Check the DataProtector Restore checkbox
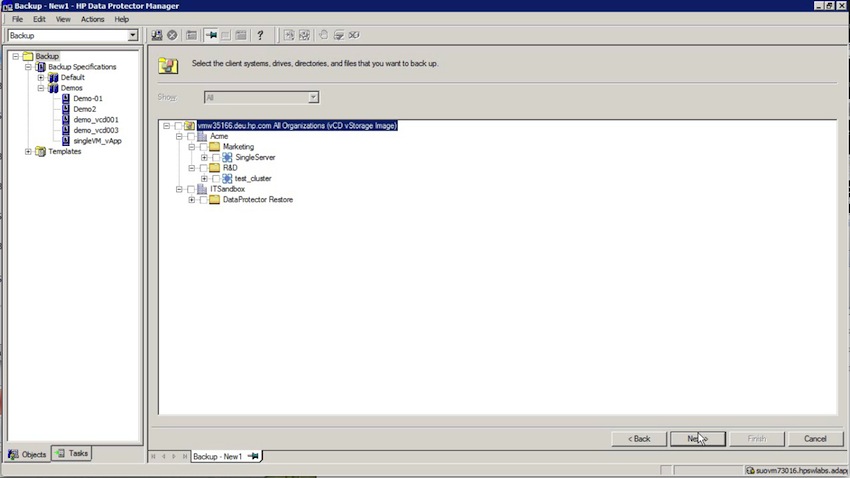 pyautogui.click(x=203, y=199)
